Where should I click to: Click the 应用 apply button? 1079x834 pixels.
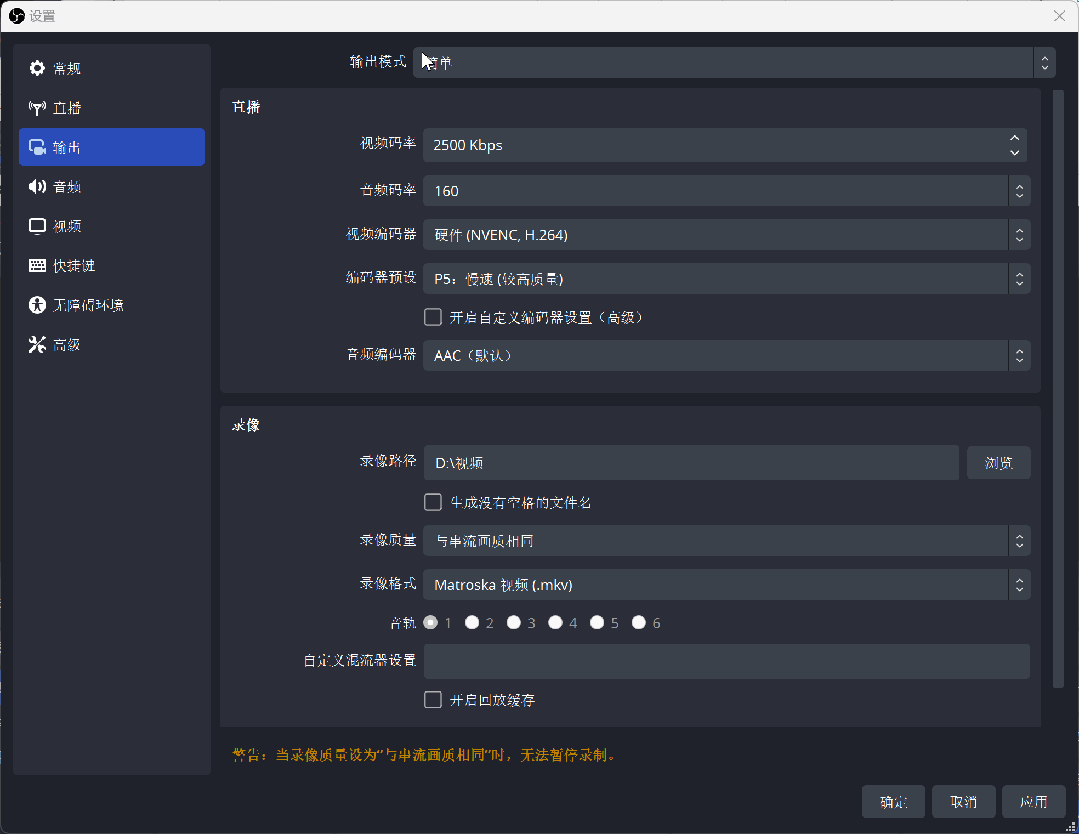click(1033, 802)
